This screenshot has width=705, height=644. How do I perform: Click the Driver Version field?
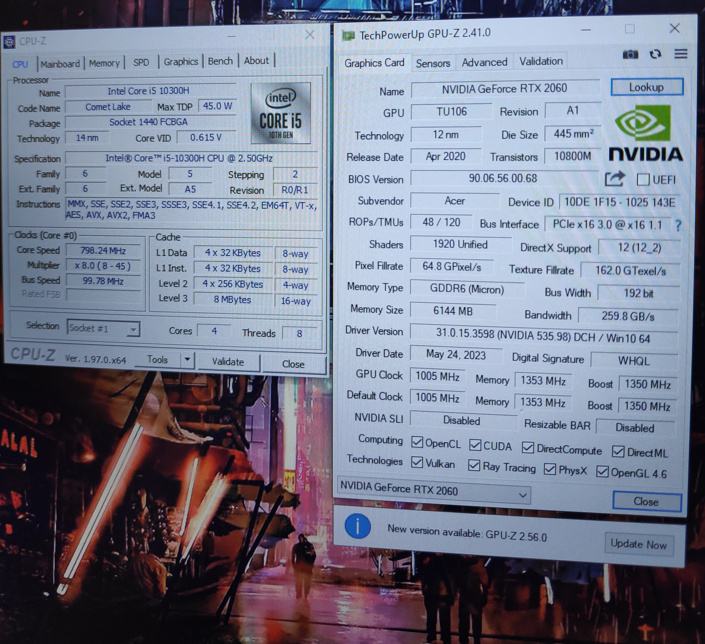543,335
